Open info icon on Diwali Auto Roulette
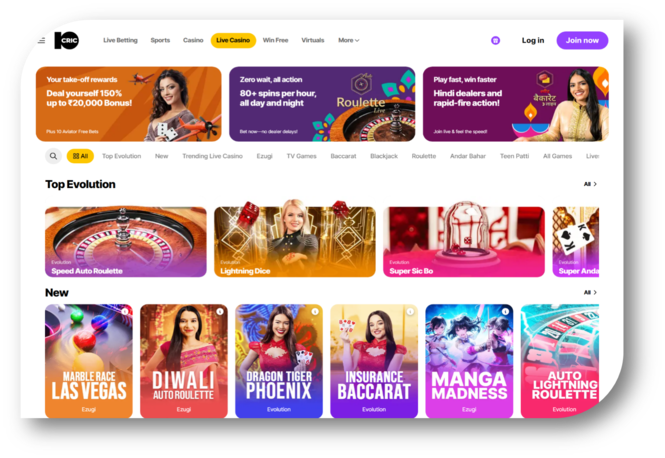 tap(220, 312)
